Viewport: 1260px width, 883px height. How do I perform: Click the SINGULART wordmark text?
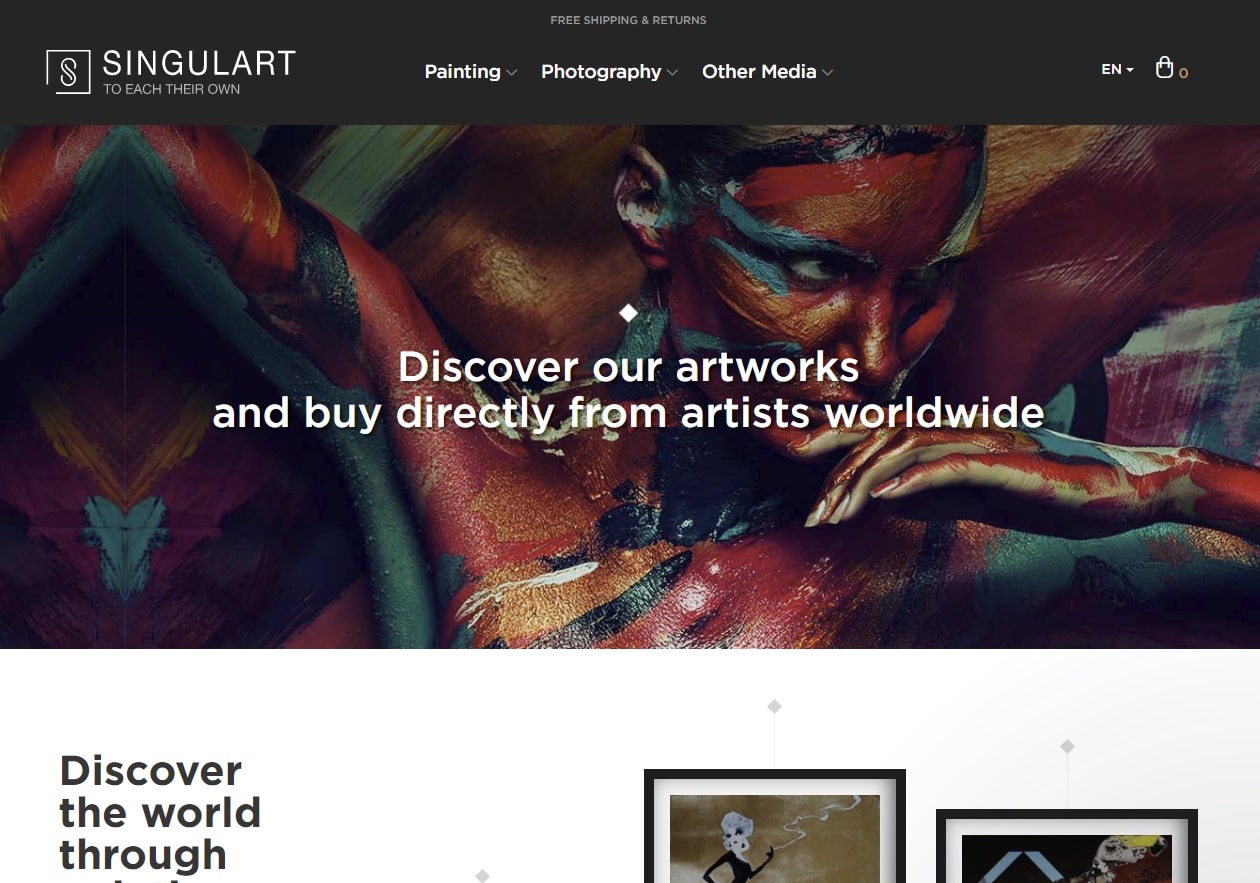coord(199,64)
